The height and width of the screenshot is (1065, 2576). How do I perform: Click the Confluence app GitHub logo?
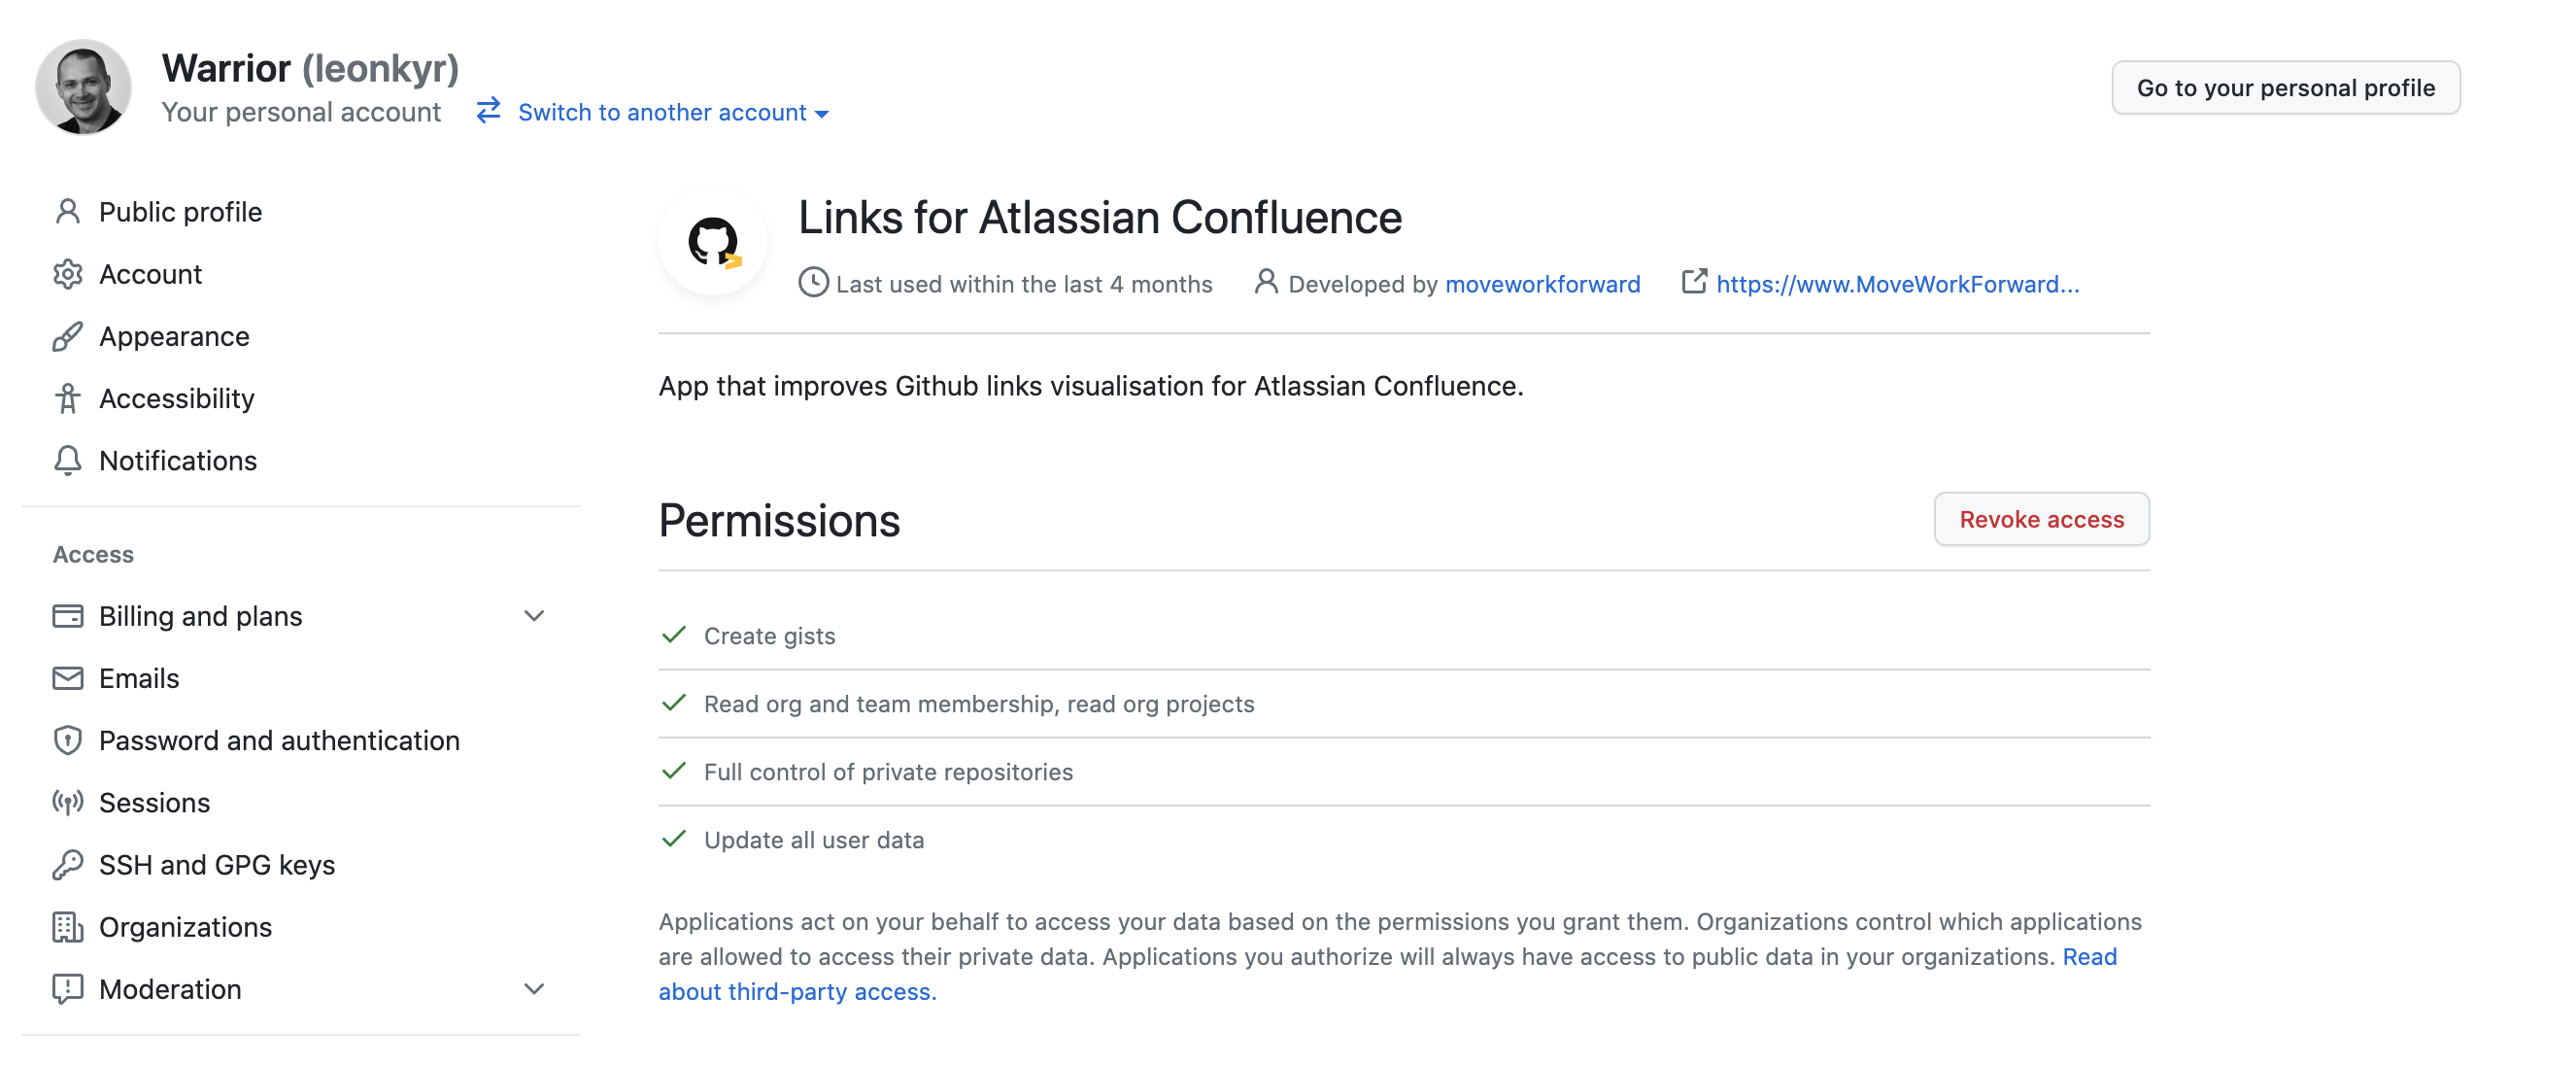[x=713, y=242]
